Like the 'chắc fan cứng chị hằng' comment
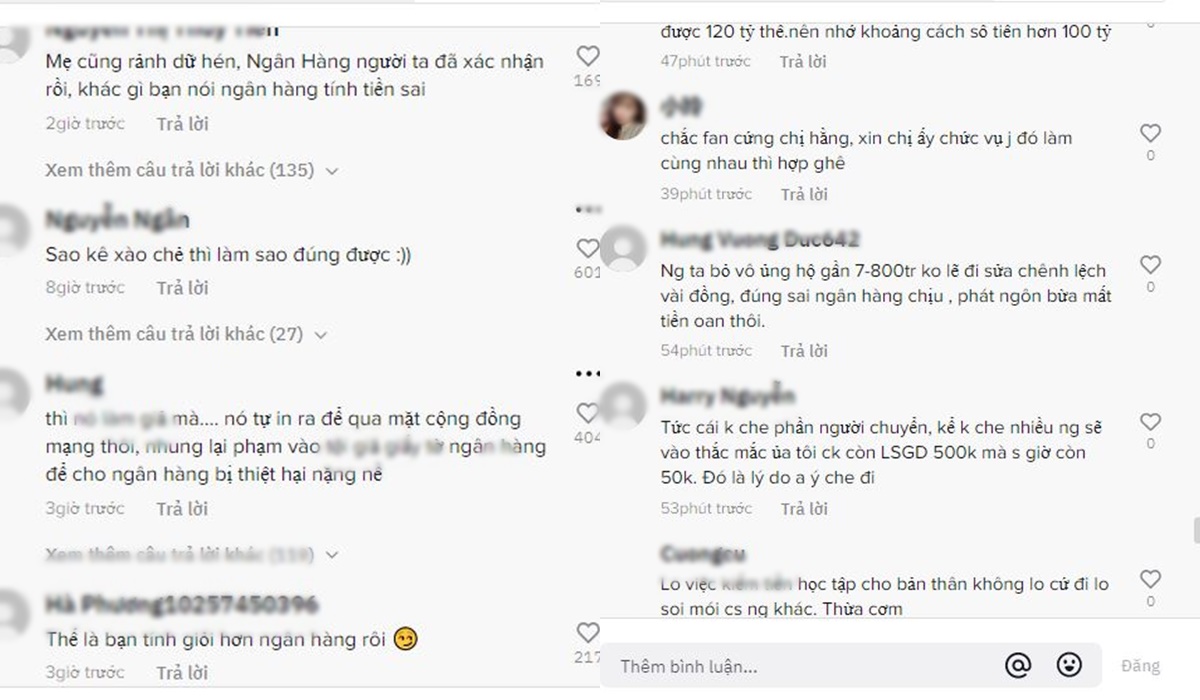 click(x=1151, y=133)
